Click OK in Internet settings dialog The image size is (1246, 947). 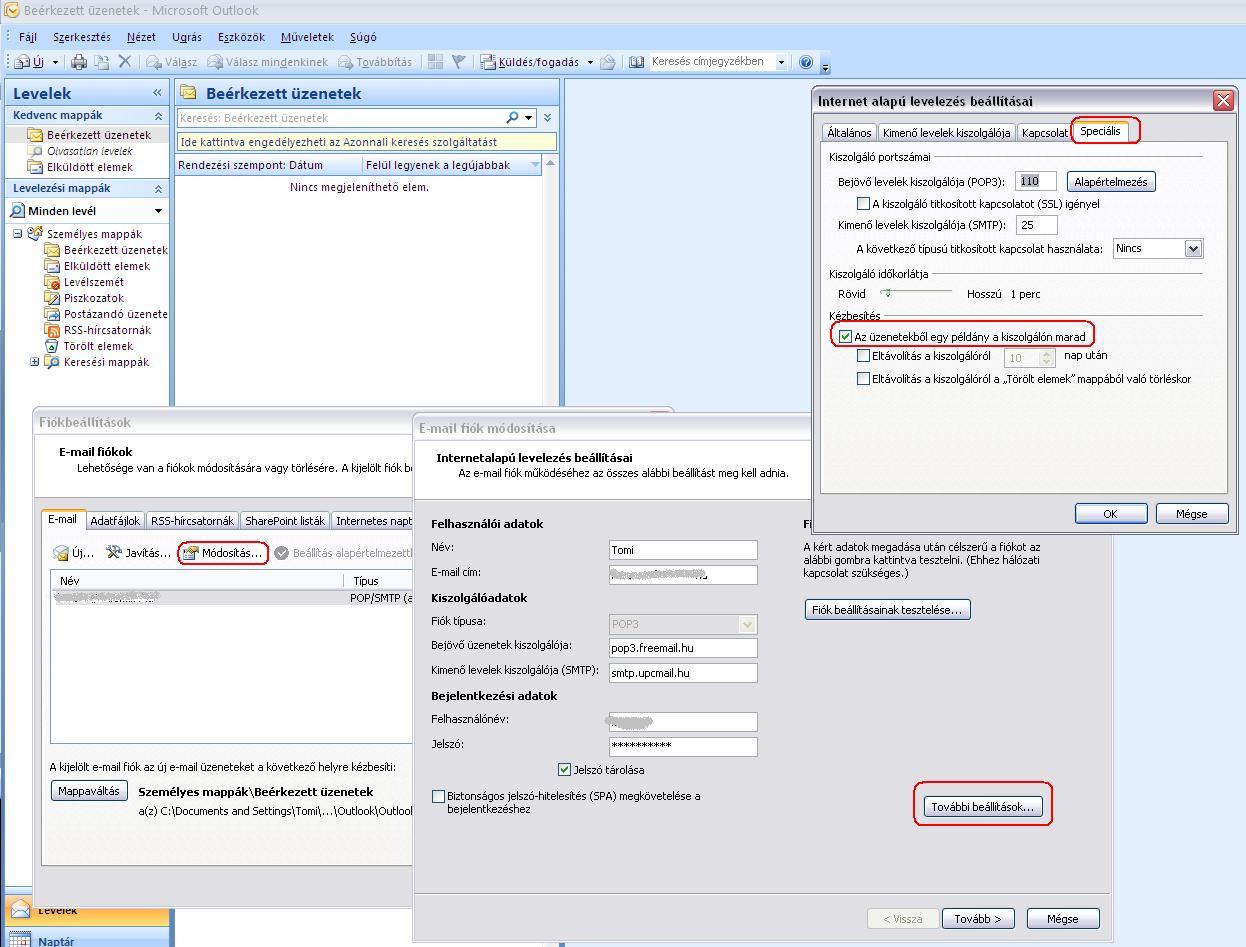click(1111, 513)
